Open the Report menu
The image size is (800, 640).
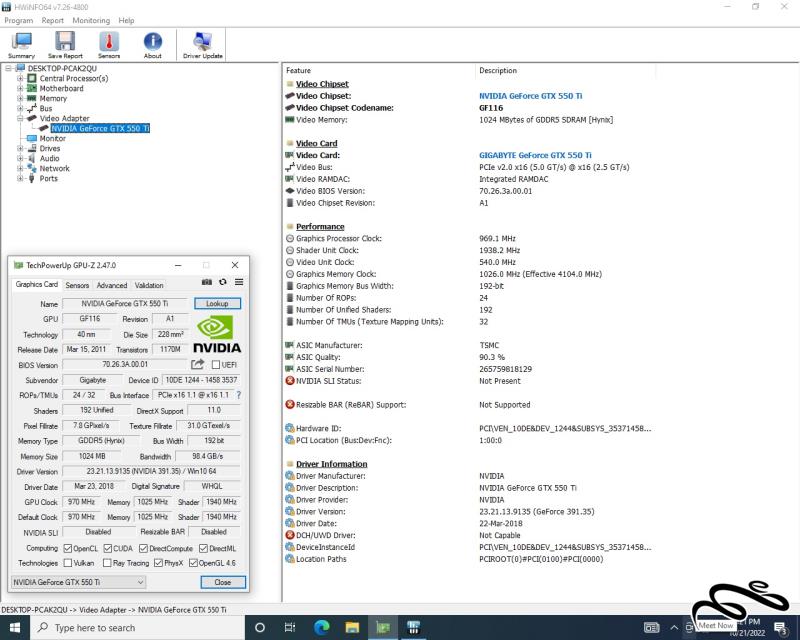pos(53,20)
